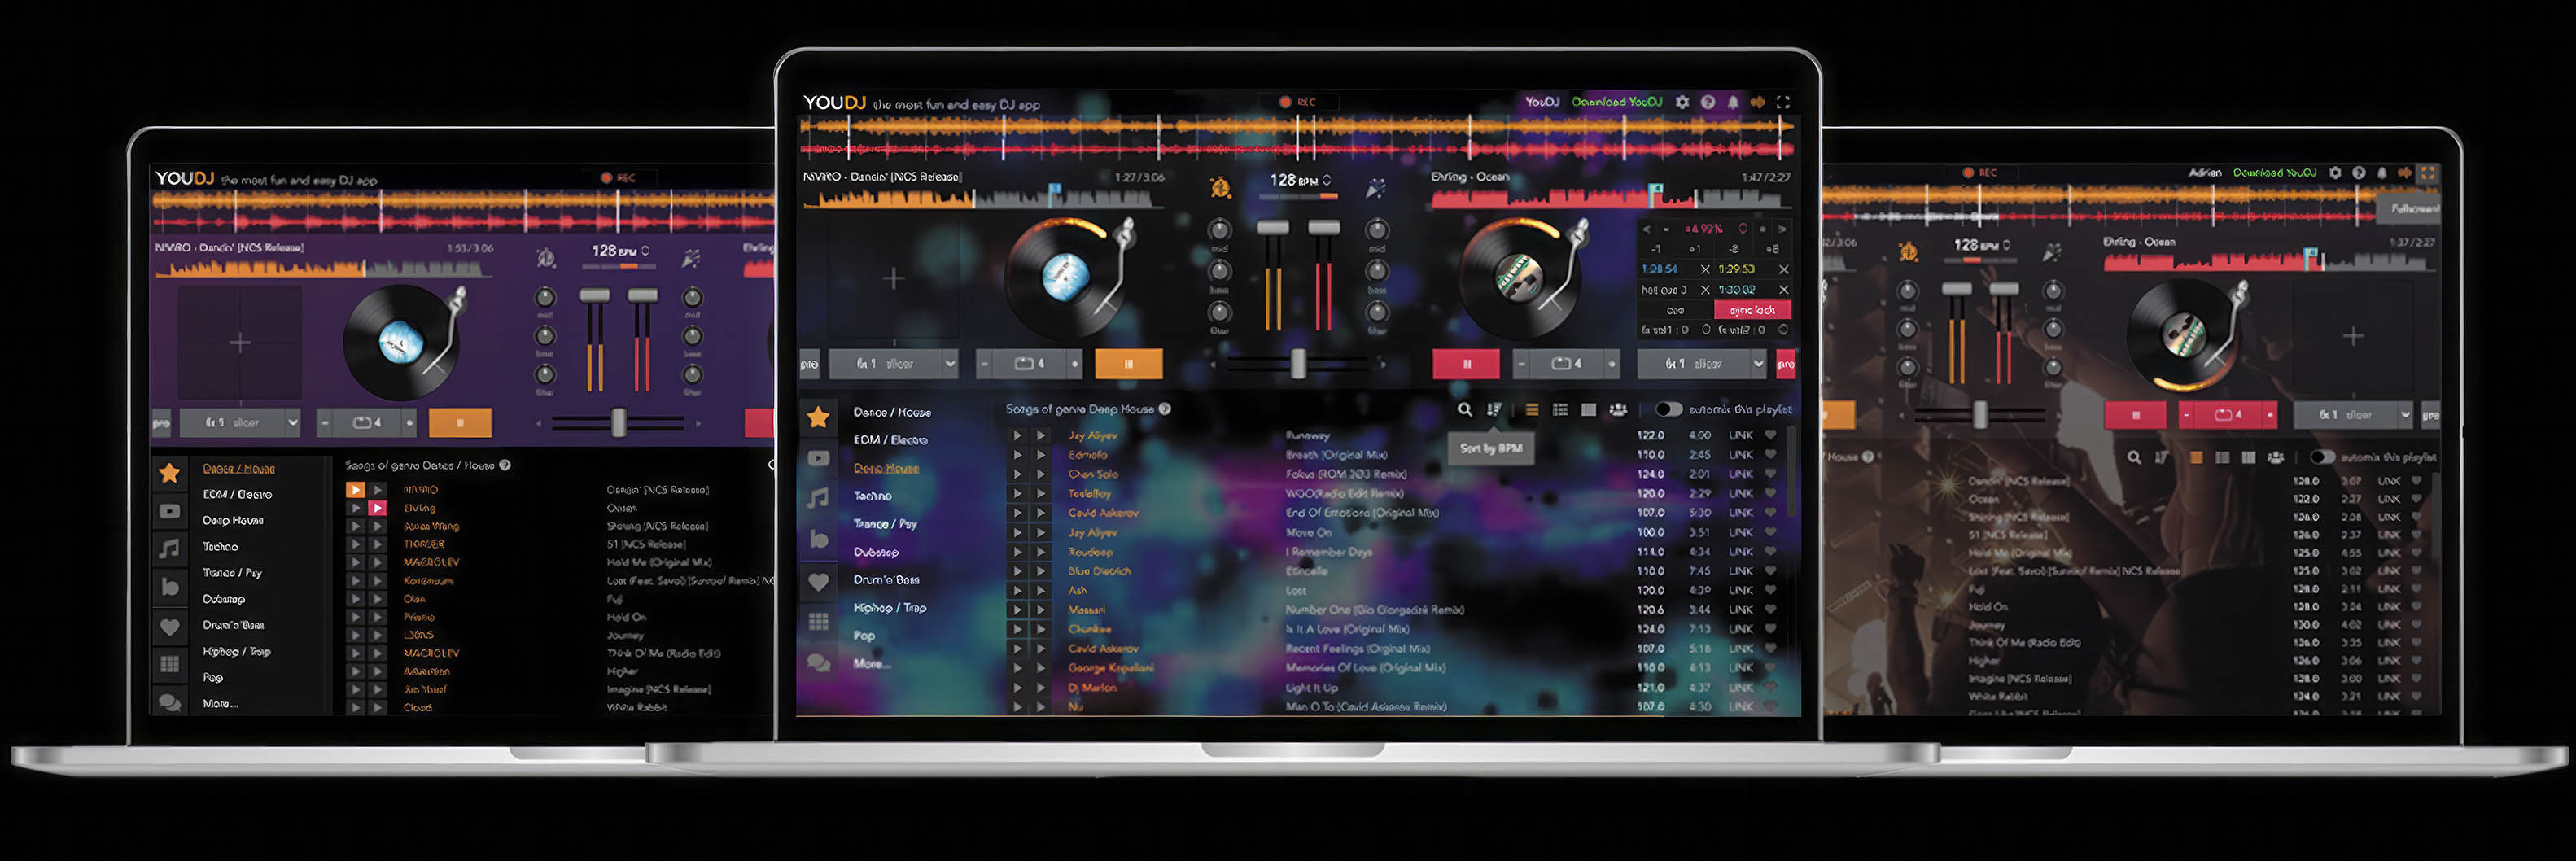
Task: Expand the left deck fx 1 slicer dropdown
Action: click(x=893, y=363)
